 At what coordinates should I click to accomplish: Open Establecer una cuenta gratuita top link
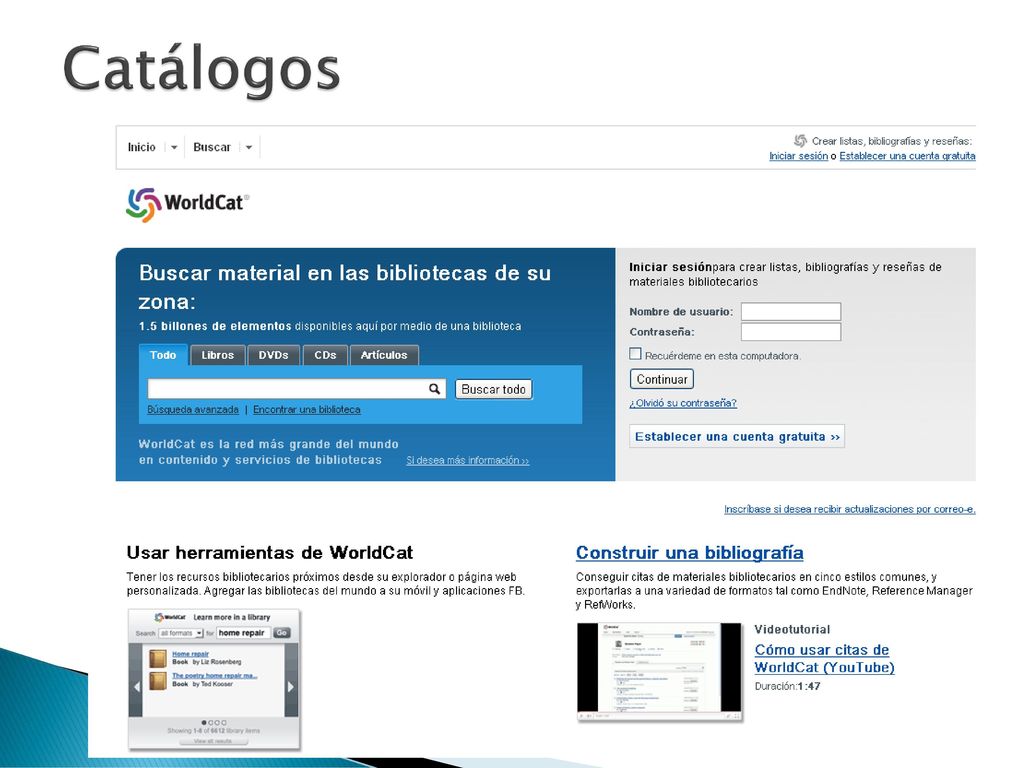tap(907, 156)
